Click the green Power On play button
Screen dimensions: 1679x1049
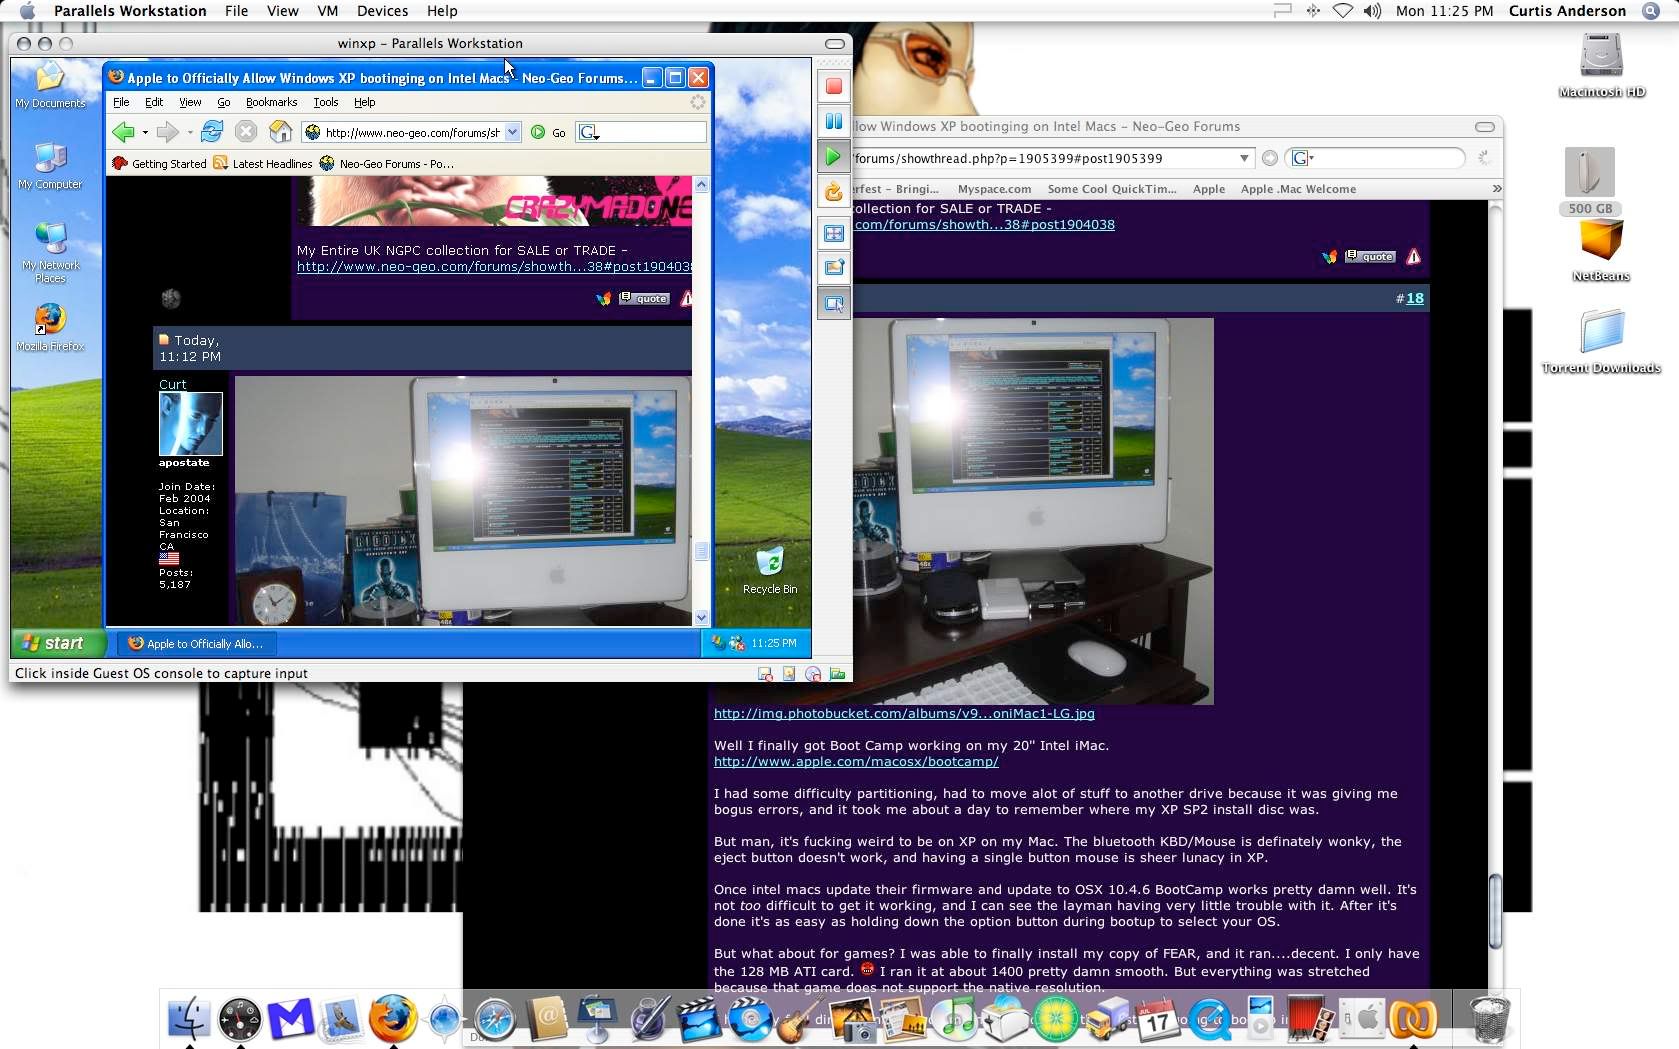[x=833, y=156]
